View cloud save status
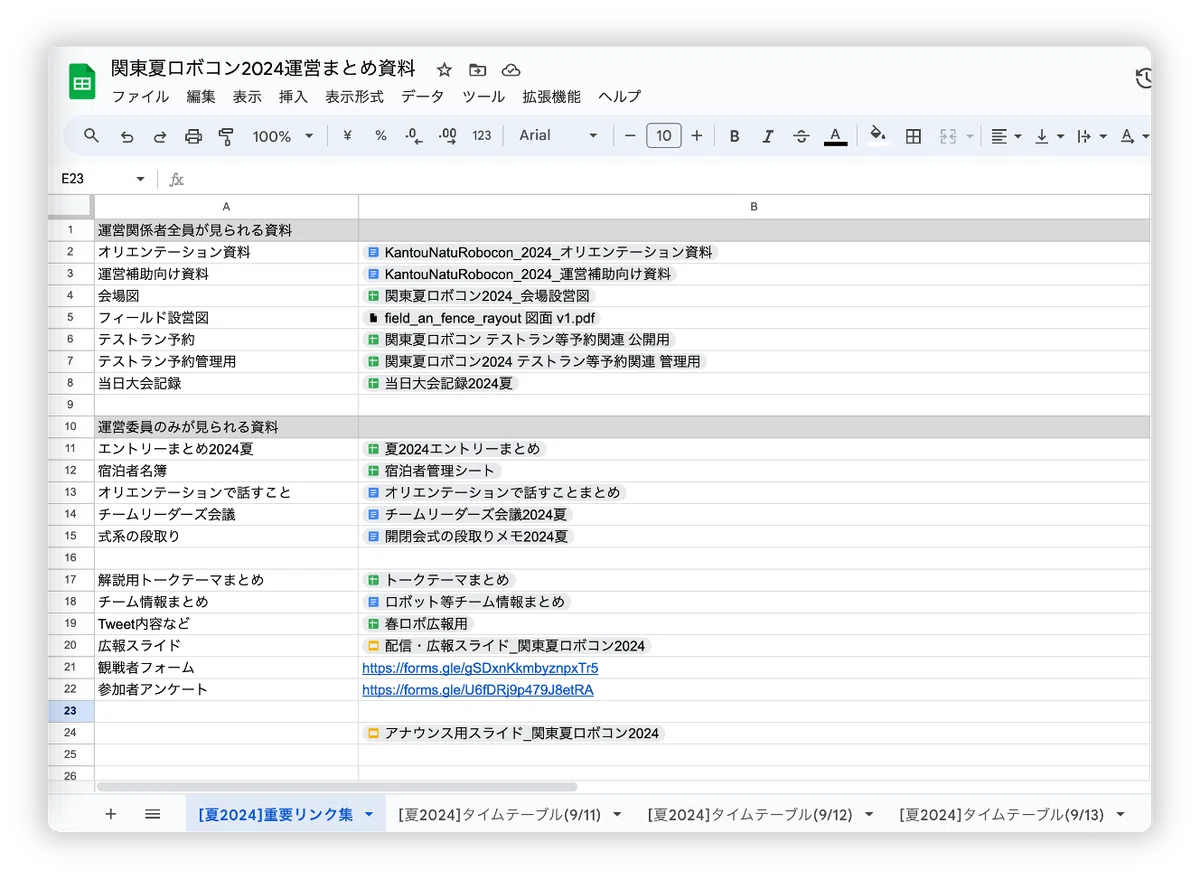Image resolution: width=1200 pixels, height=878 pixels. tap(511, 70)
